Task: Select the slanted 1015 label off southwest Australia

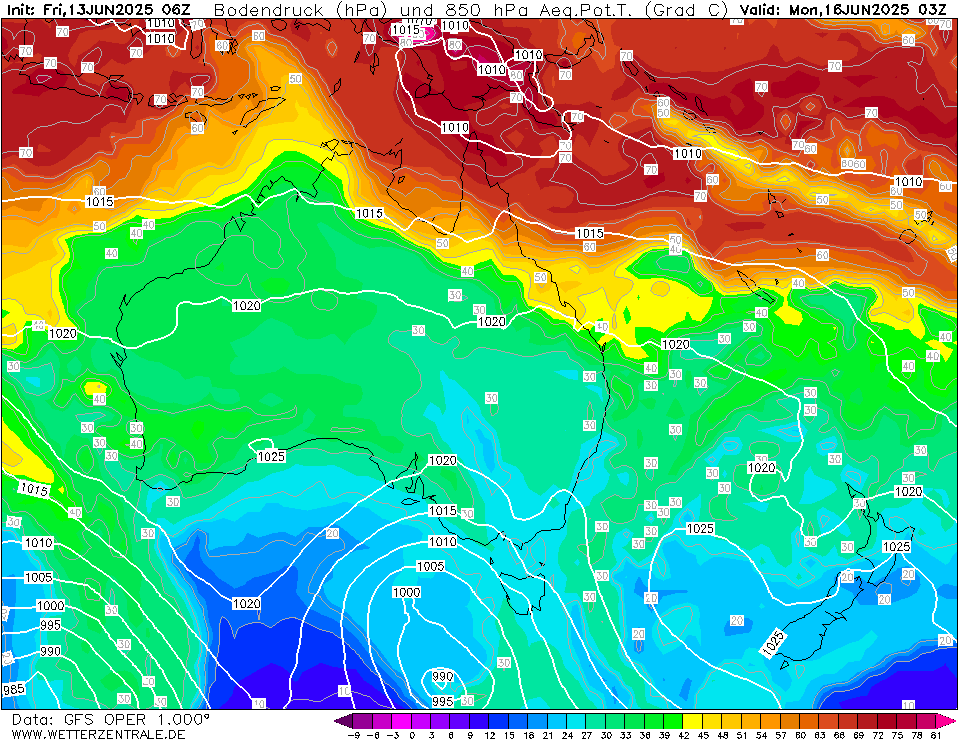Action: 34,489
